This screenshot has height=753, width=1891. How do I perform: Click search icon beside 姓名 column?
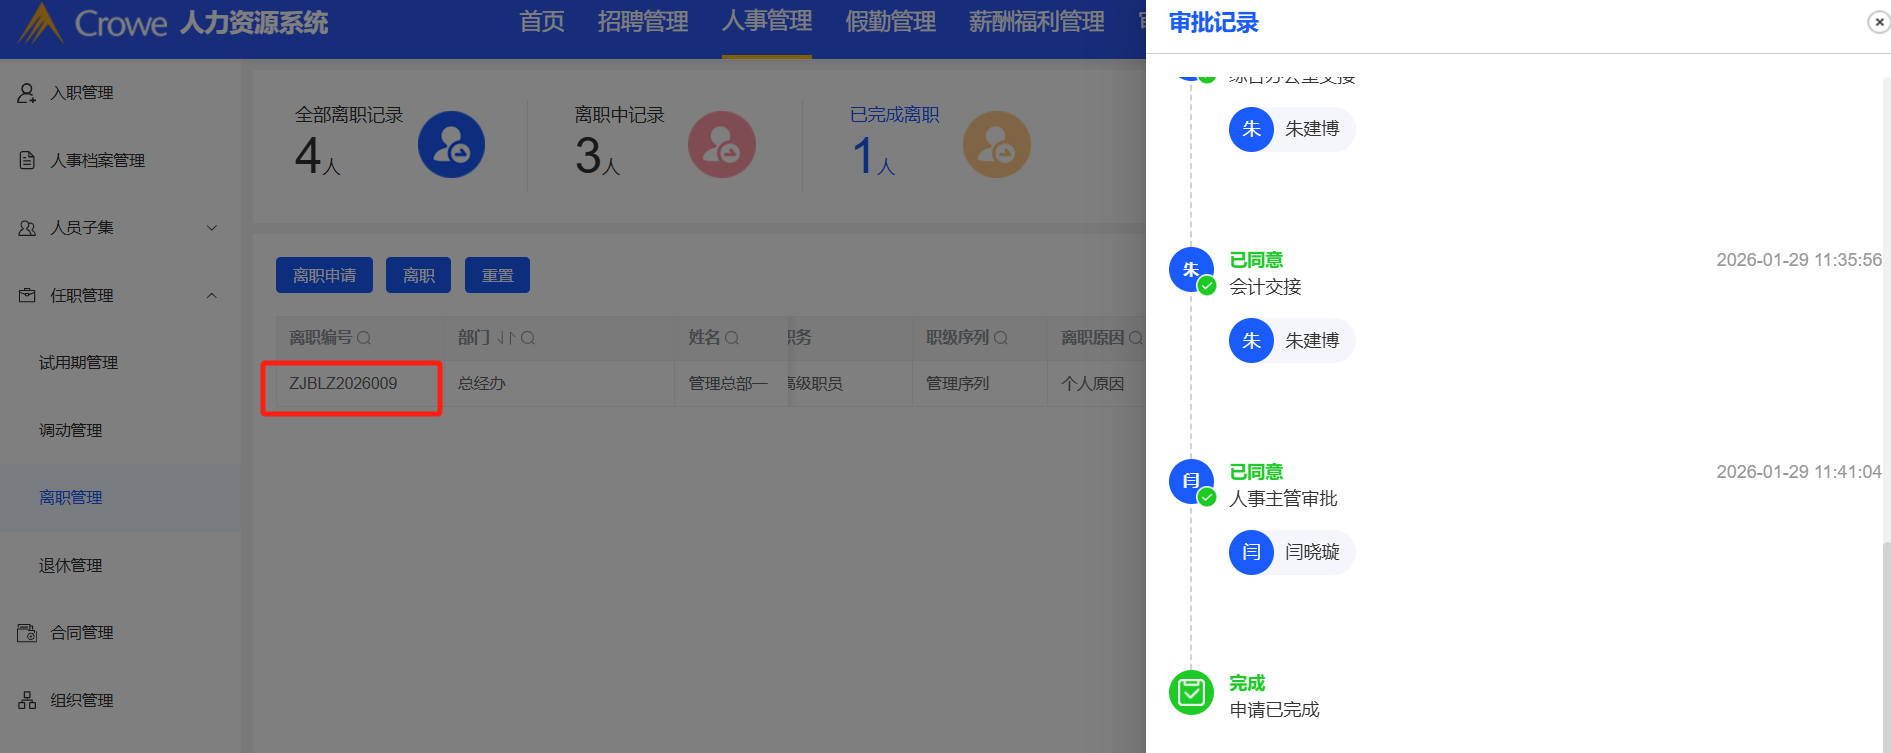click(732, 338)
